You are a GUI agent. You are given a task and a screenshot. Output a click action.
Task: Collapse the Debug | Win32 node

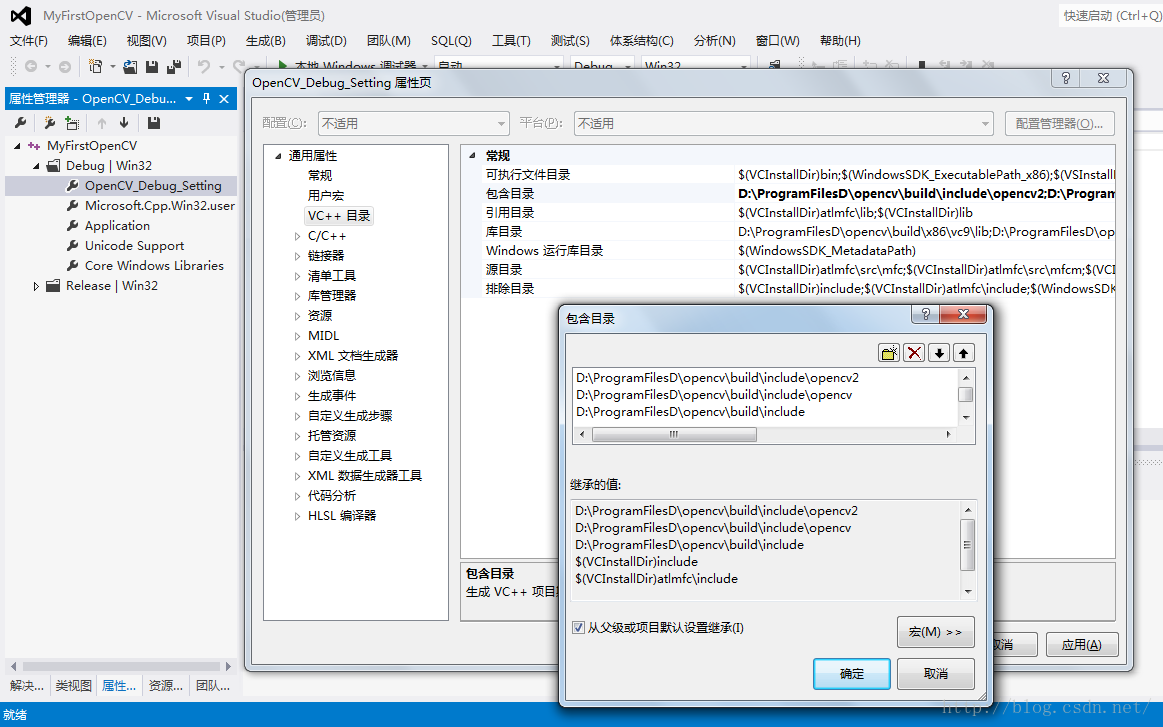pyautogui.click(x=36, y=165)
